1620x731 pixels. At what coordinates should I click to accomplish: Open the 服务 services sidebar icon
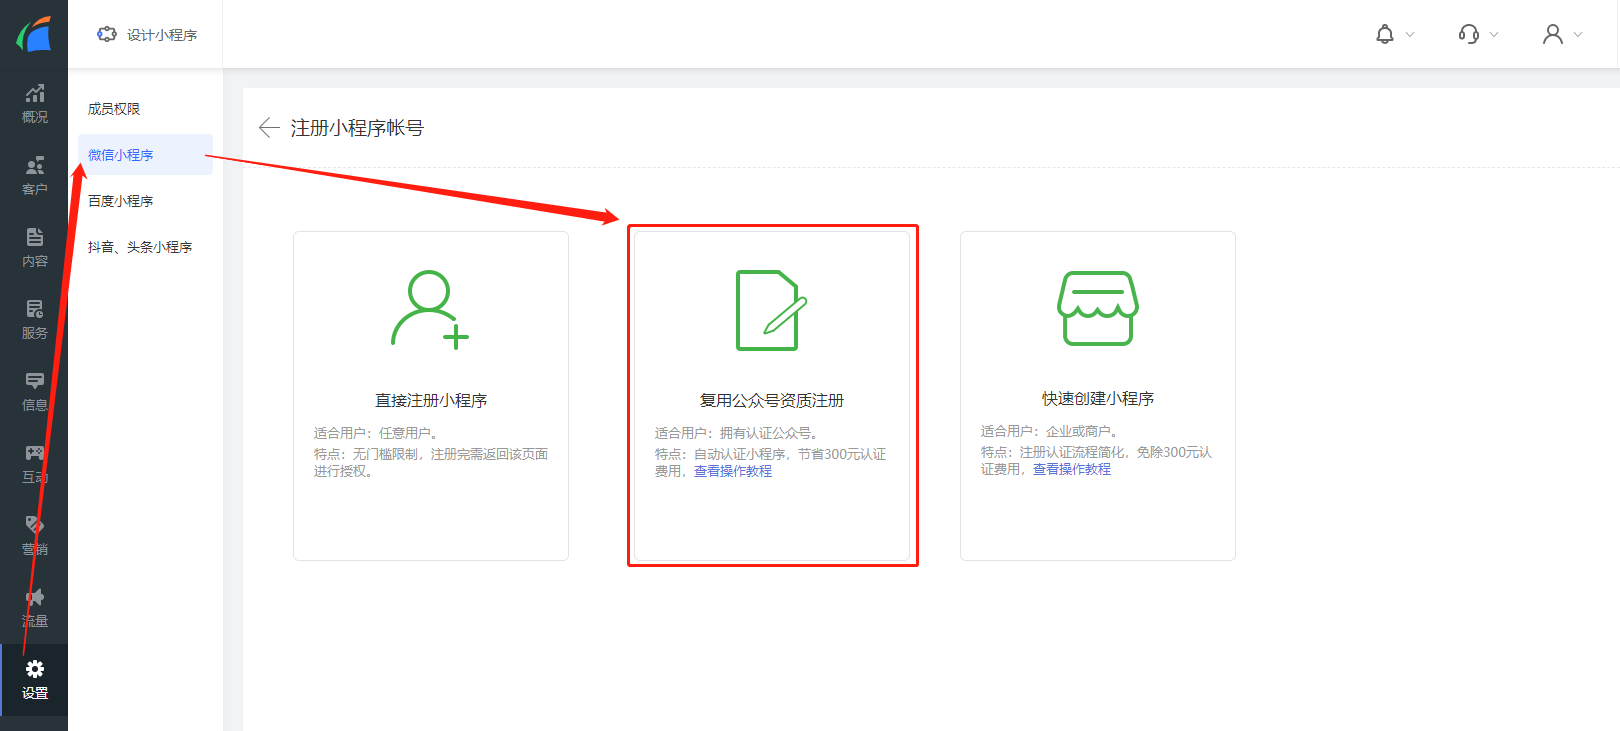34,320
